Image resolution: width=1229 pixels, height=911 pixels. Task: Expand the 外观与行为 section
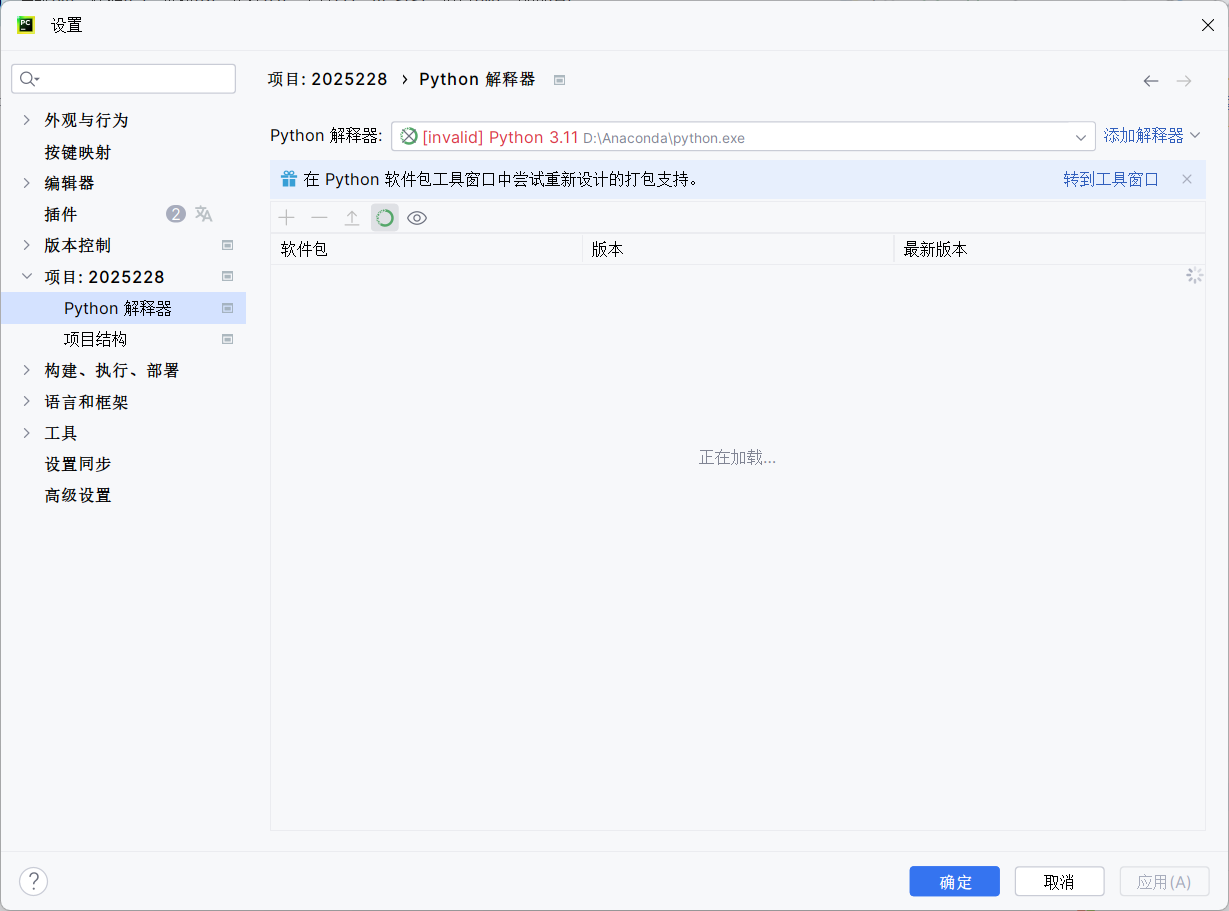coord(27,120)
